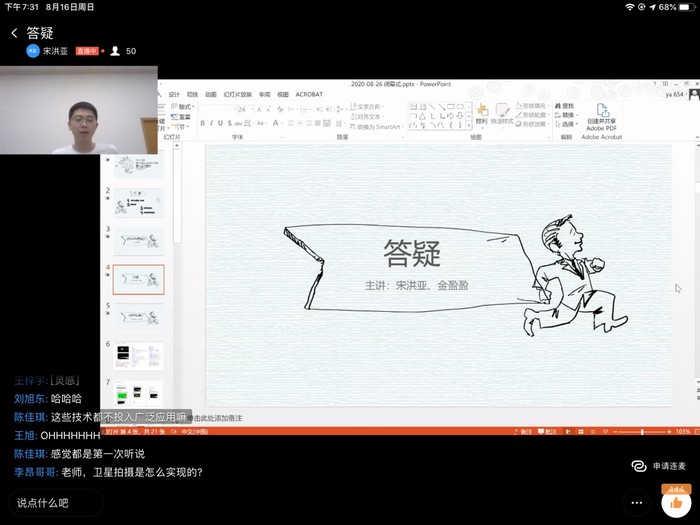The width and height of the screenshot is (700, 525).
Task: Open the Aa change case dropdown
Action: click(261, 123)
